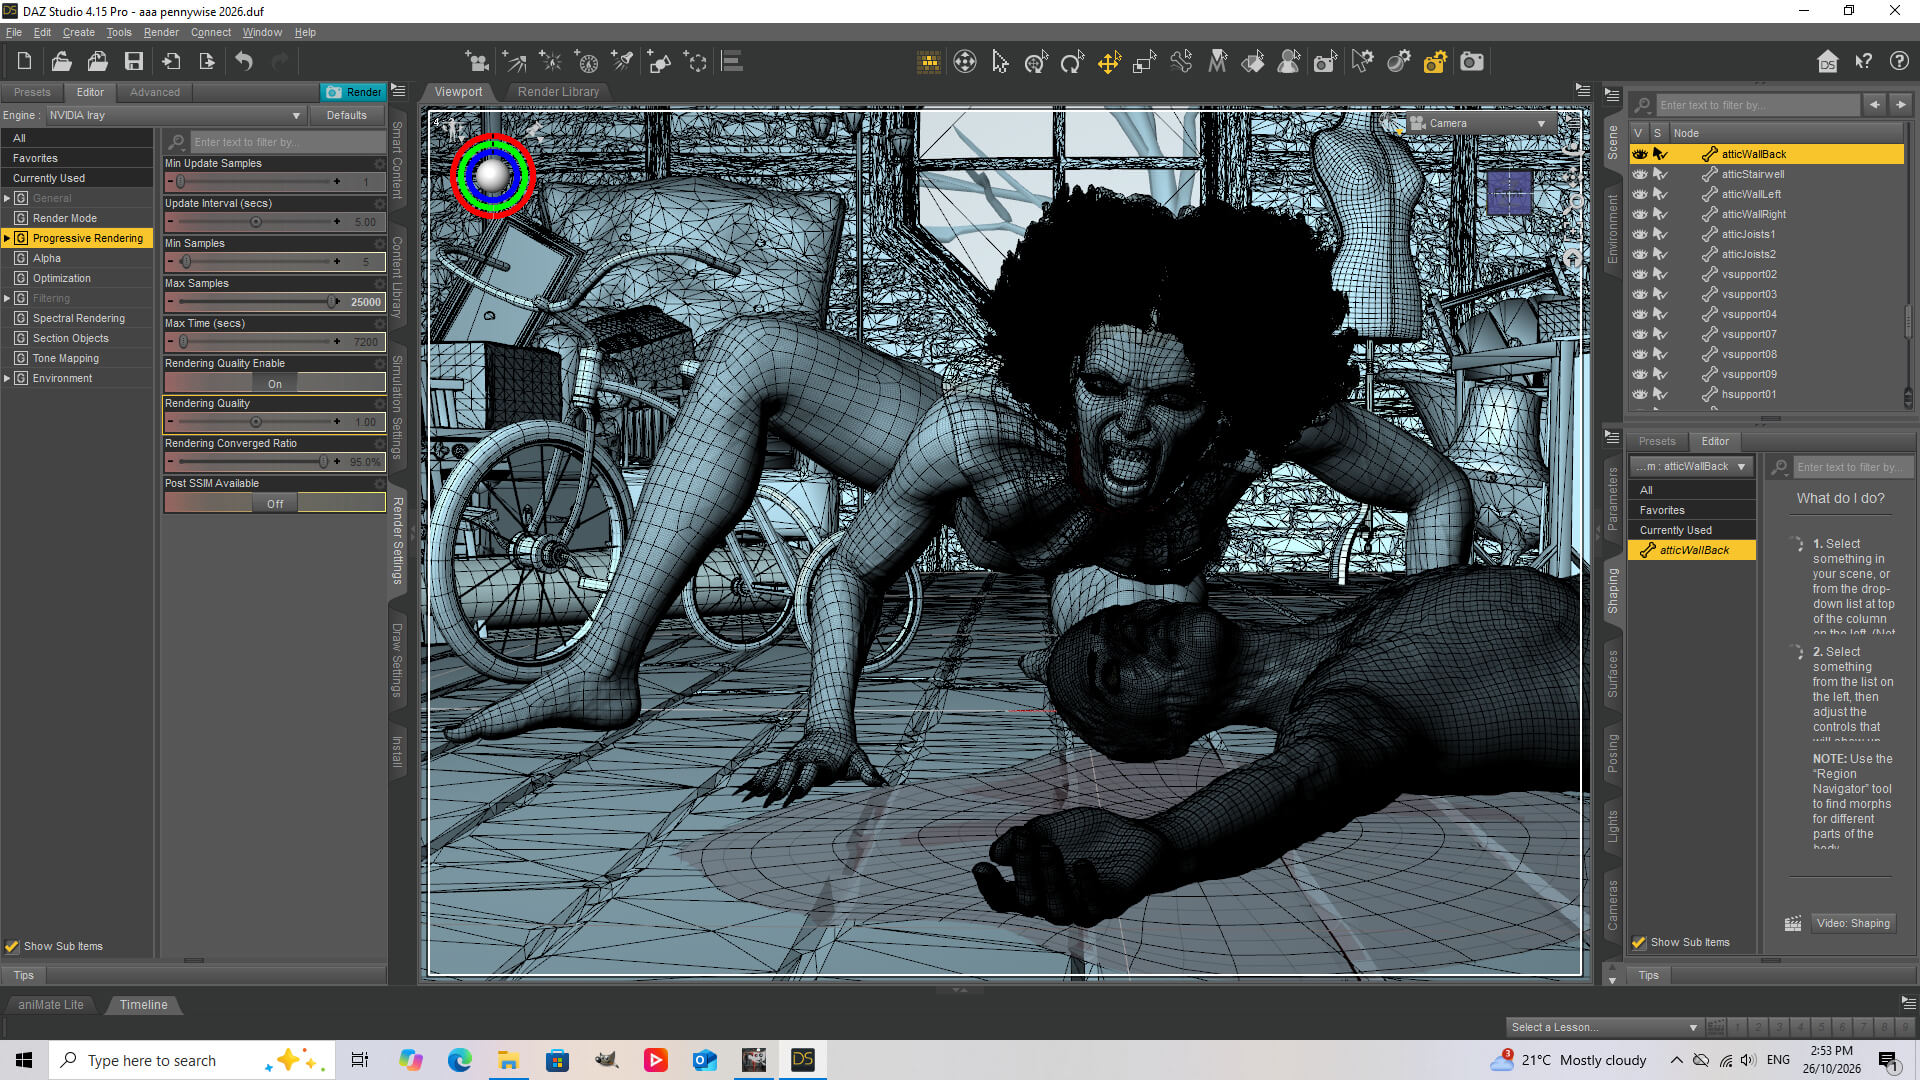Click the Create New Point Light icon

(x=550, y=62)
